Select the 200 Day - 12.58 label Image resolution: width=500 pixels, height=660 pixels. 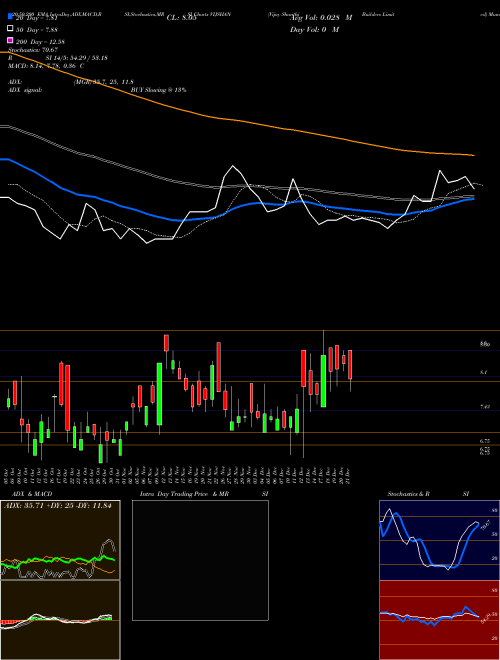(40, 42)
